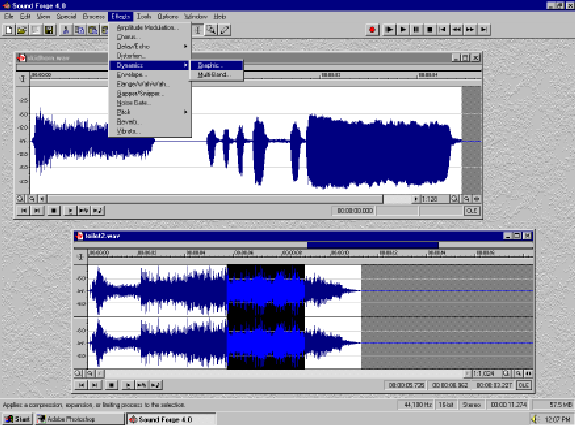This screenshot has width=575, height=425.
Task: Select the Pencil tool in toolbar
Action: 224,30
